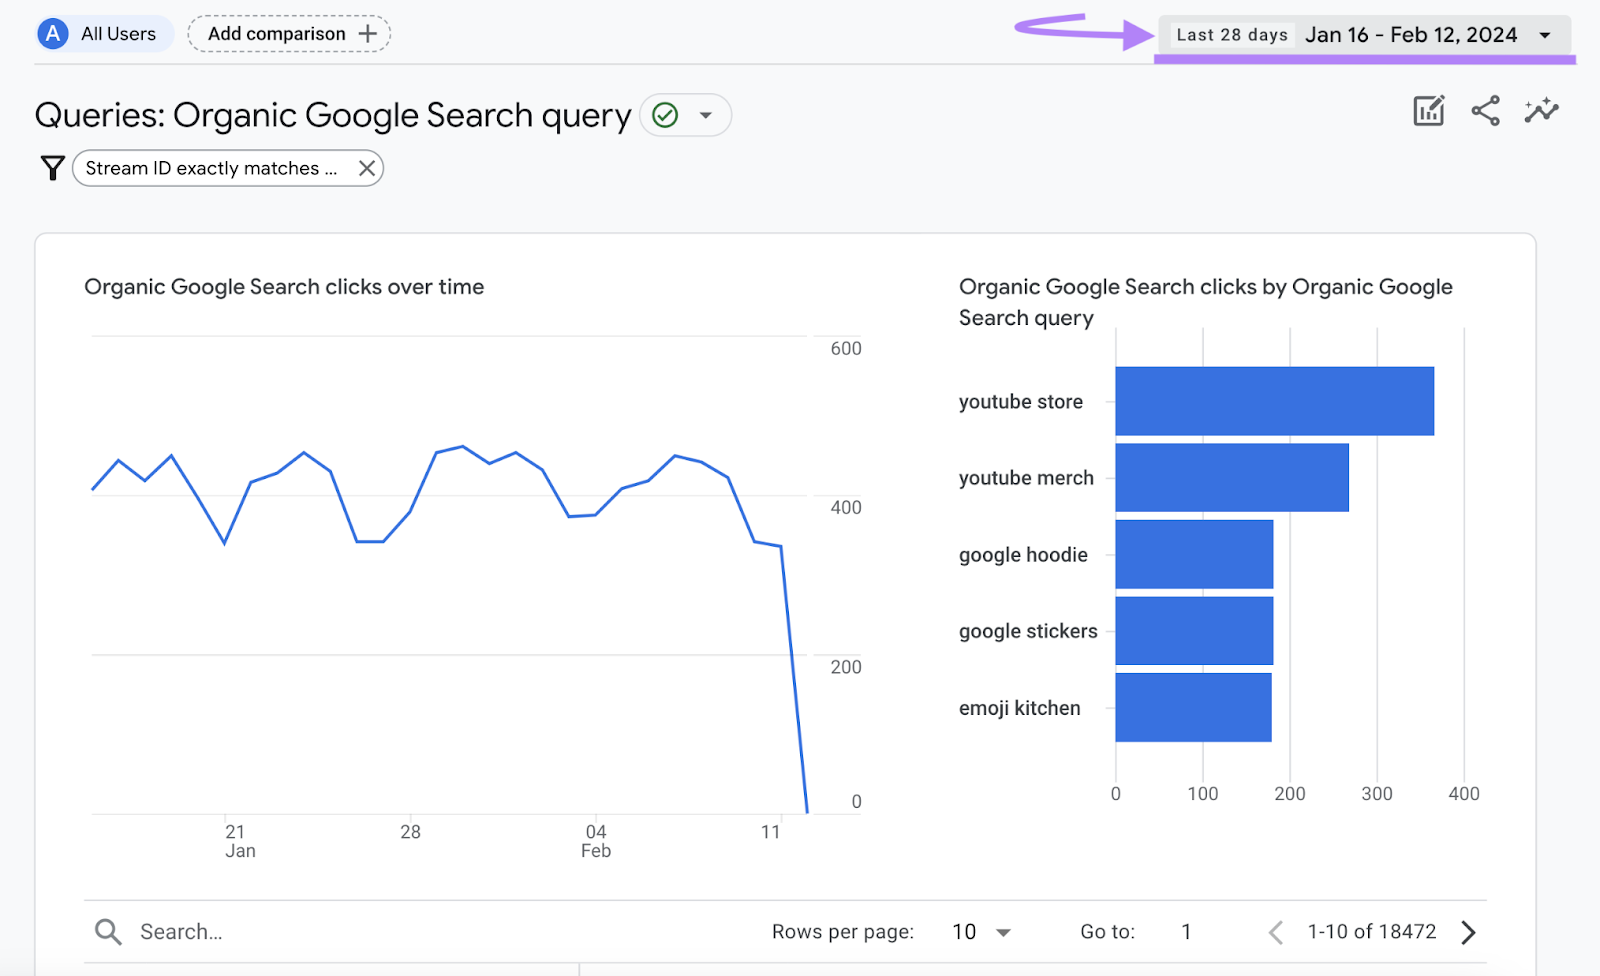Click Last 28 days label
The width and height of the screenshot is (1600, 976).
(1231, 34)
